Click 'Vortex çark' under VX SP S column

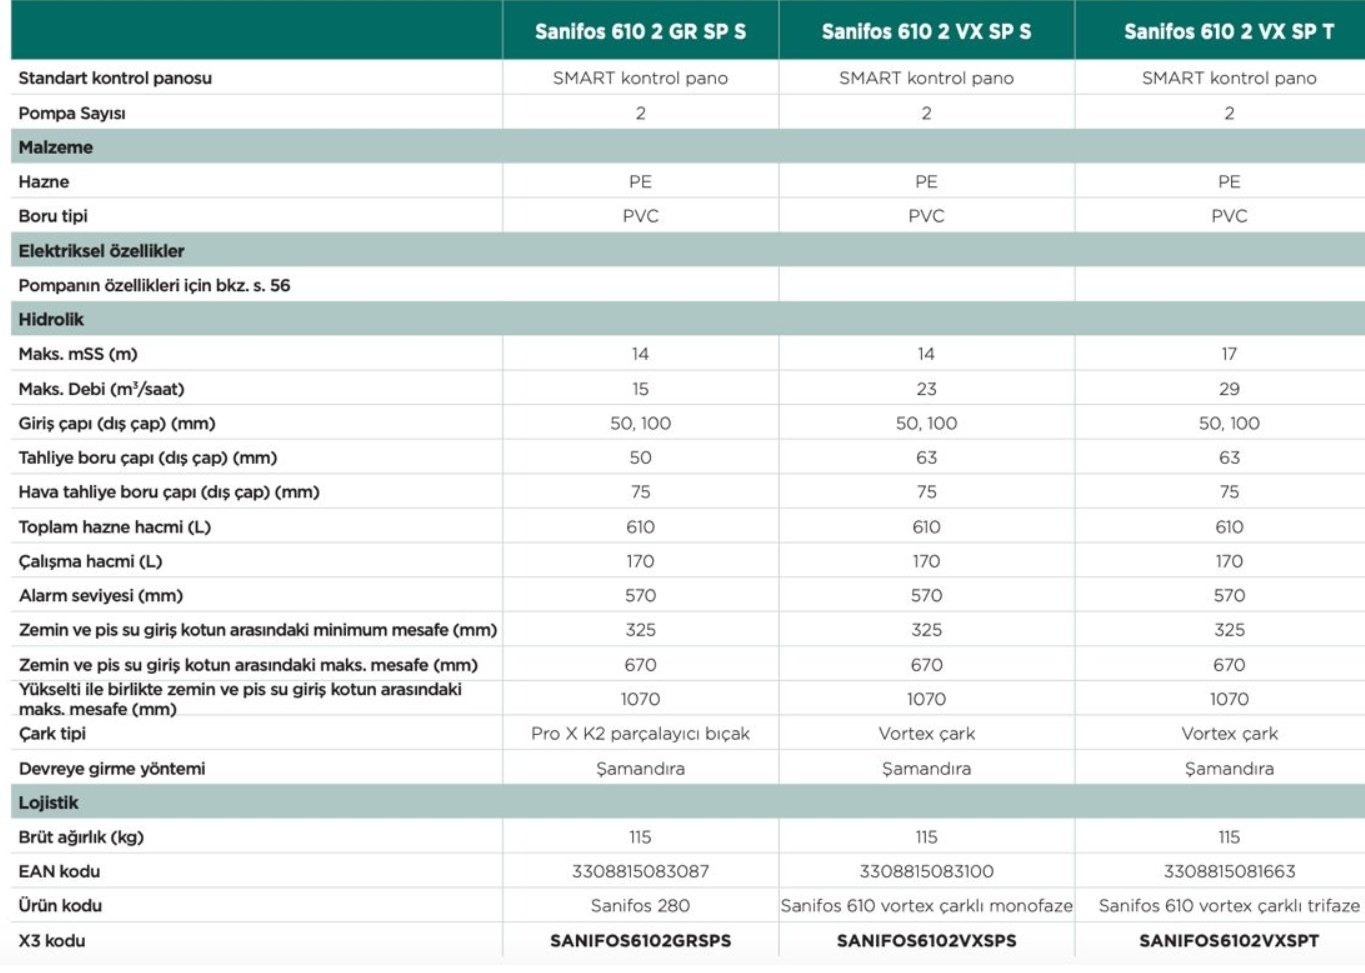click(x=926, y=734)
